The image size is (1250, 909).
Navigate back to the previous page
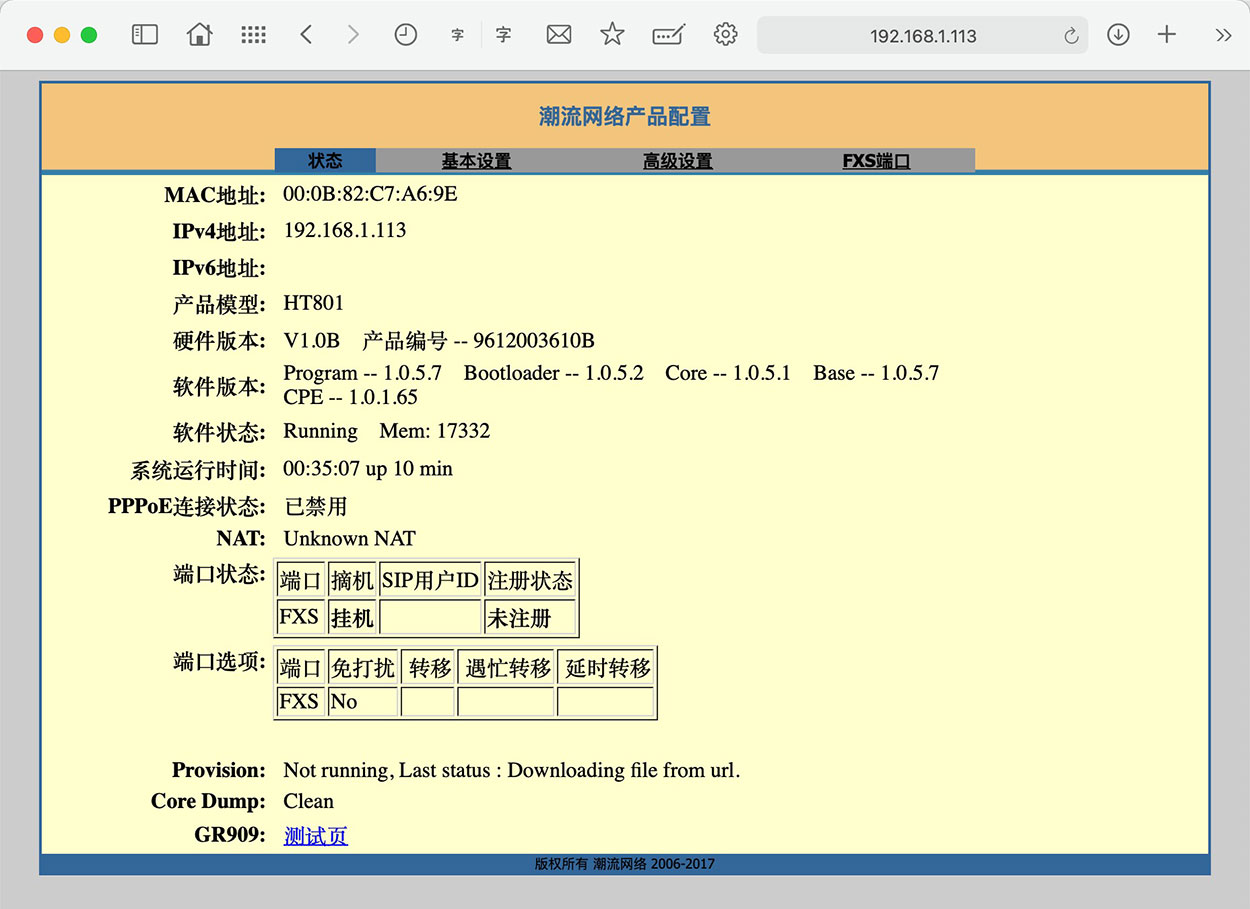(306, 35)
